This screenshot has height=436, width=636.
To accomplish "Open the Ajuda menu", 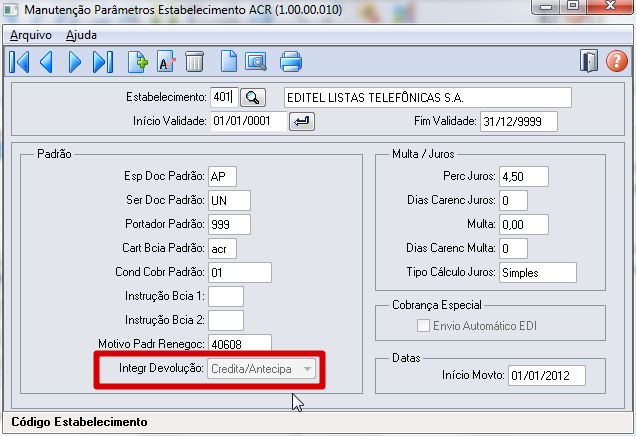I will [x=81, y=35].
